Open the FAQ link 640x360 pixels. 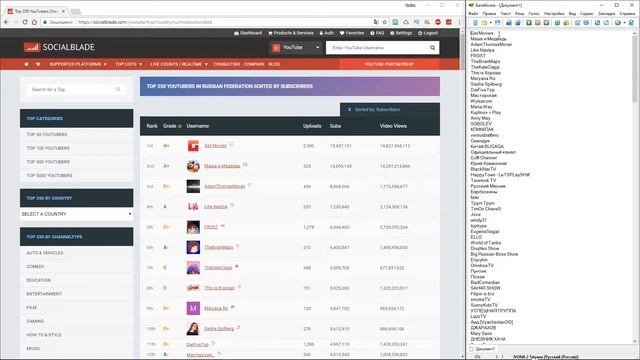[x=377, y=33]
